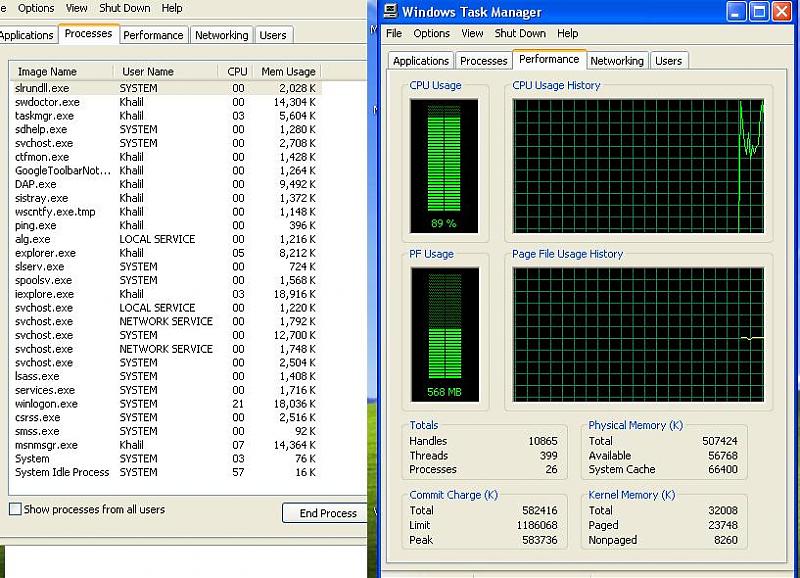Open Shut Down menu beside the File menu

[x=520, y=34]
